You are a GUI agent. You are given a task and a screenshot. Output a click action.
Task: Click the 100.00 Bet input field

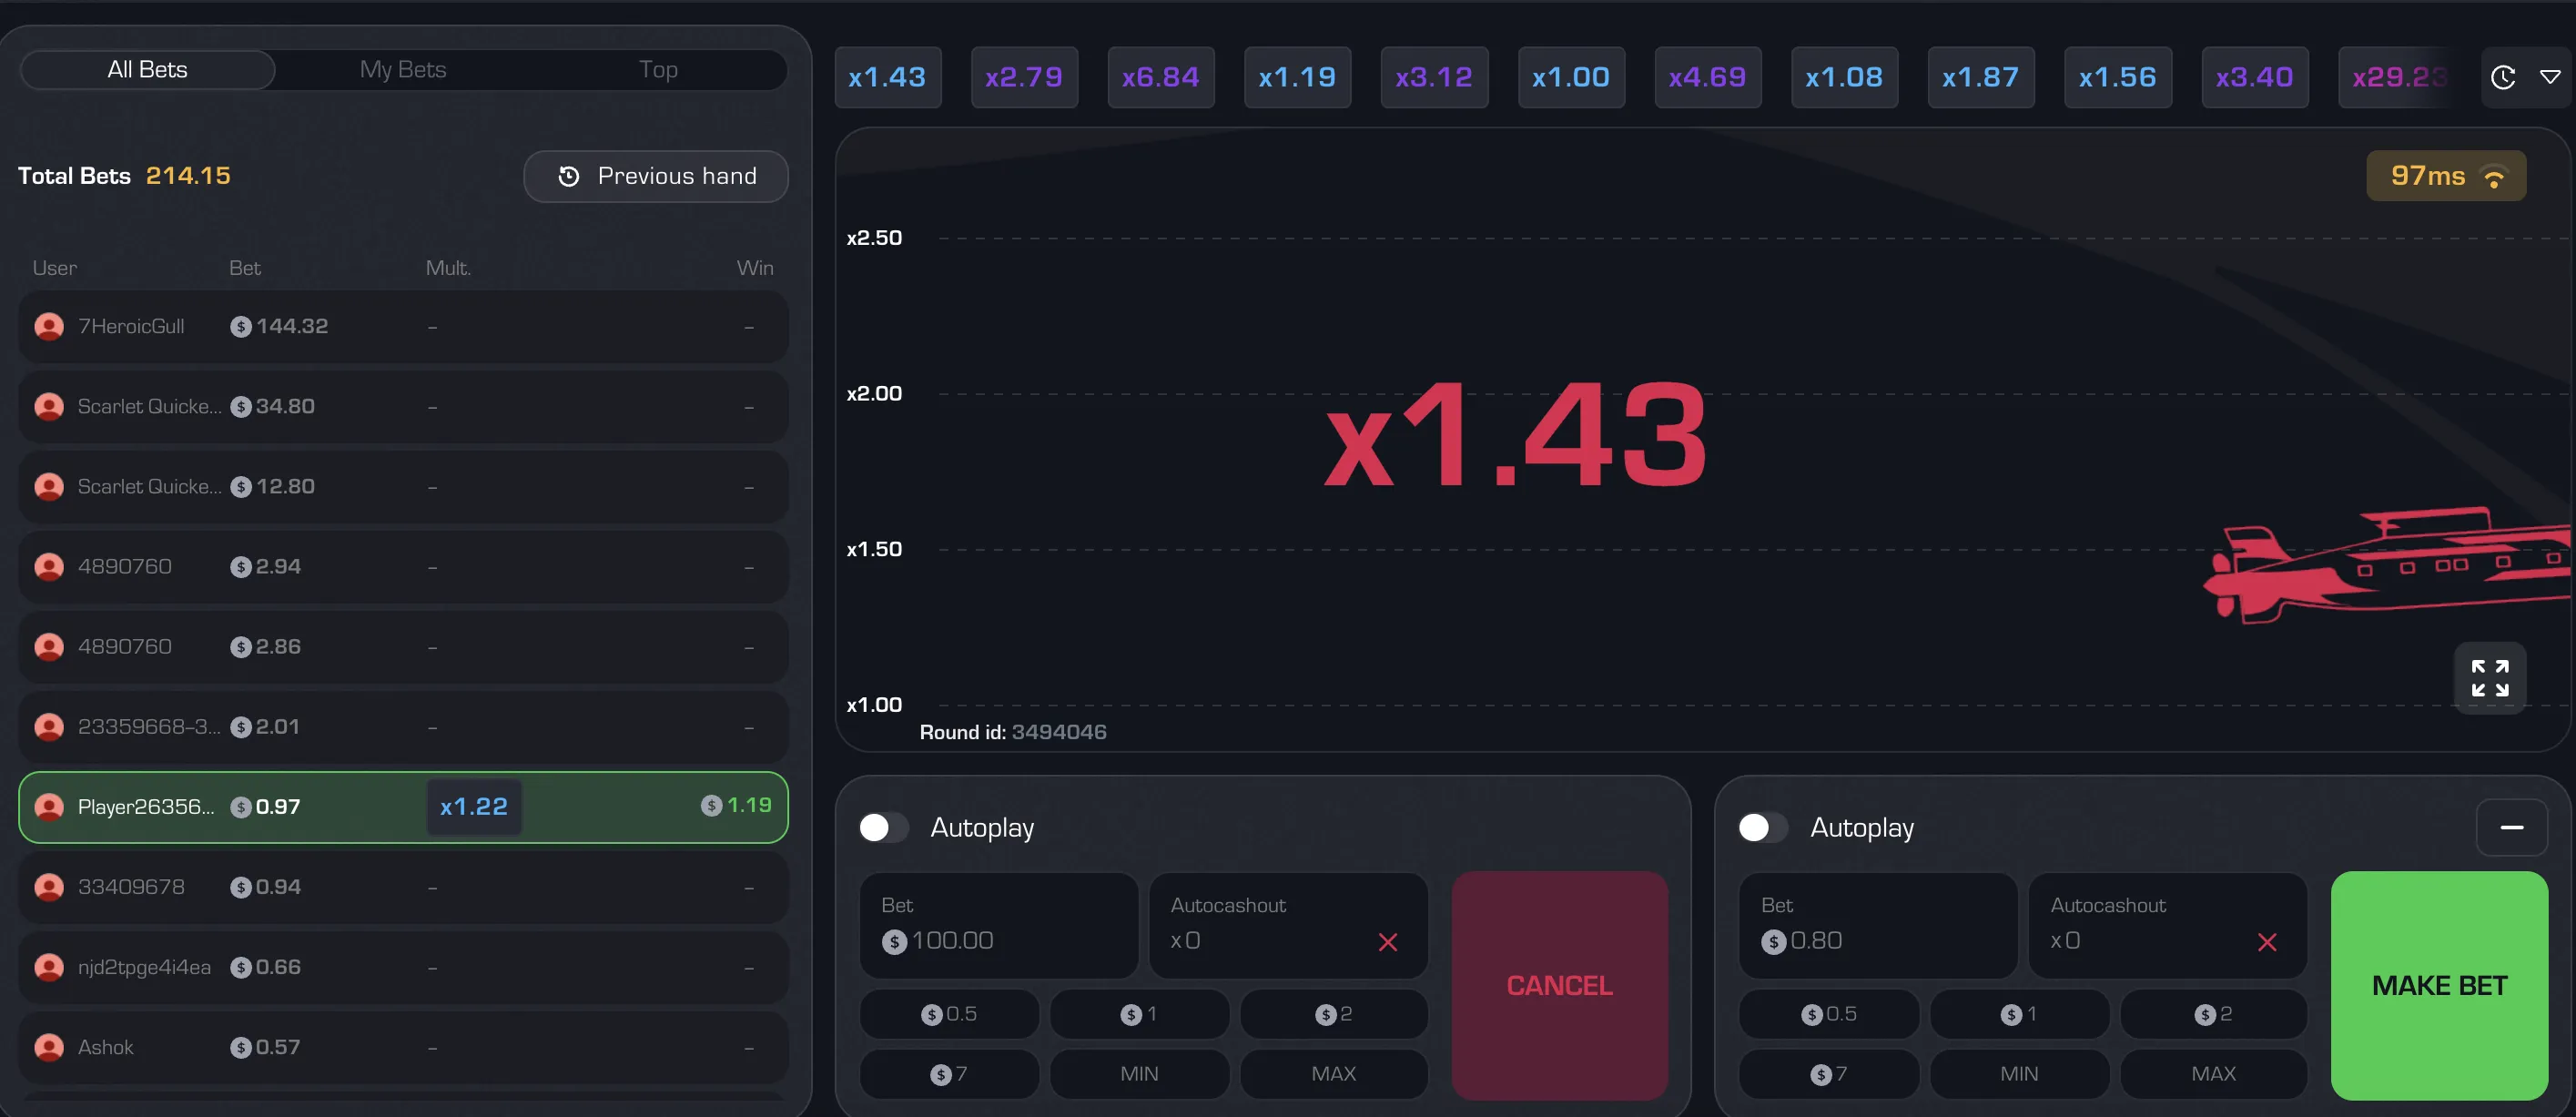tap(998, 926)
